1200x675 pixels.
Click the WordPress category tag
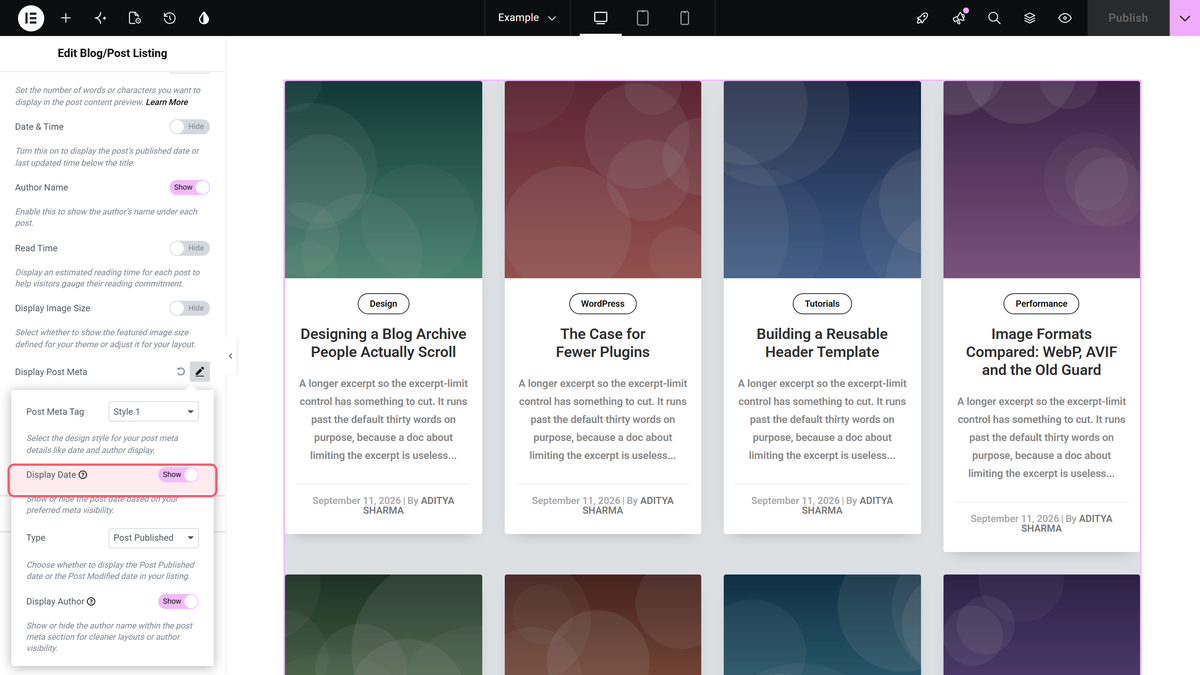click(603, 304)
